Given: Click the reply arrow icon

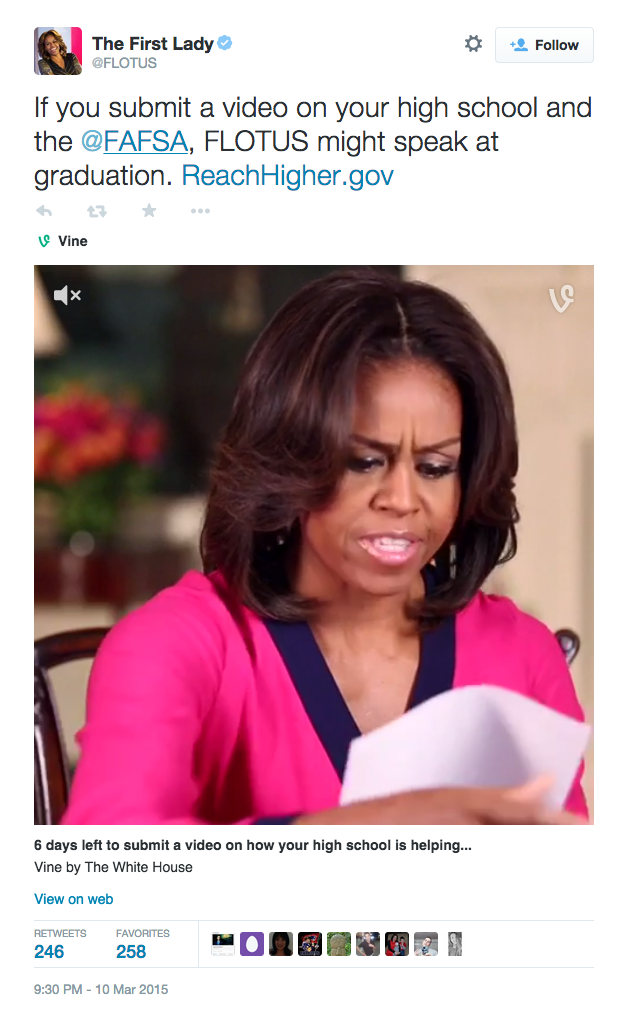Looking at the screenshot, I should tap(43, 211).
